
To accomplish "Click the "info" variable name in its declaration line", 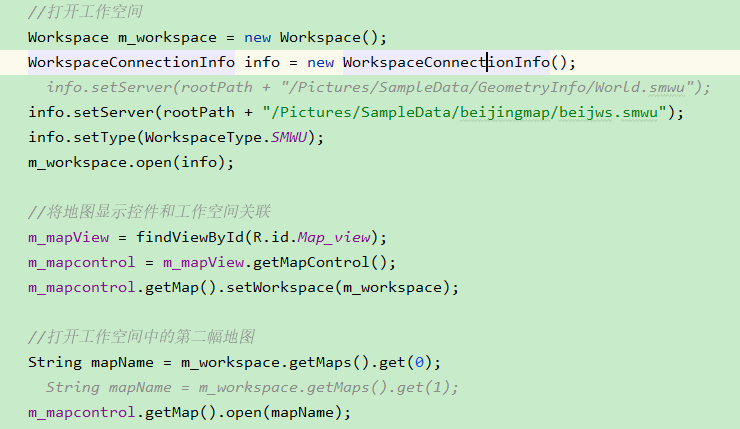I will 262,62.
